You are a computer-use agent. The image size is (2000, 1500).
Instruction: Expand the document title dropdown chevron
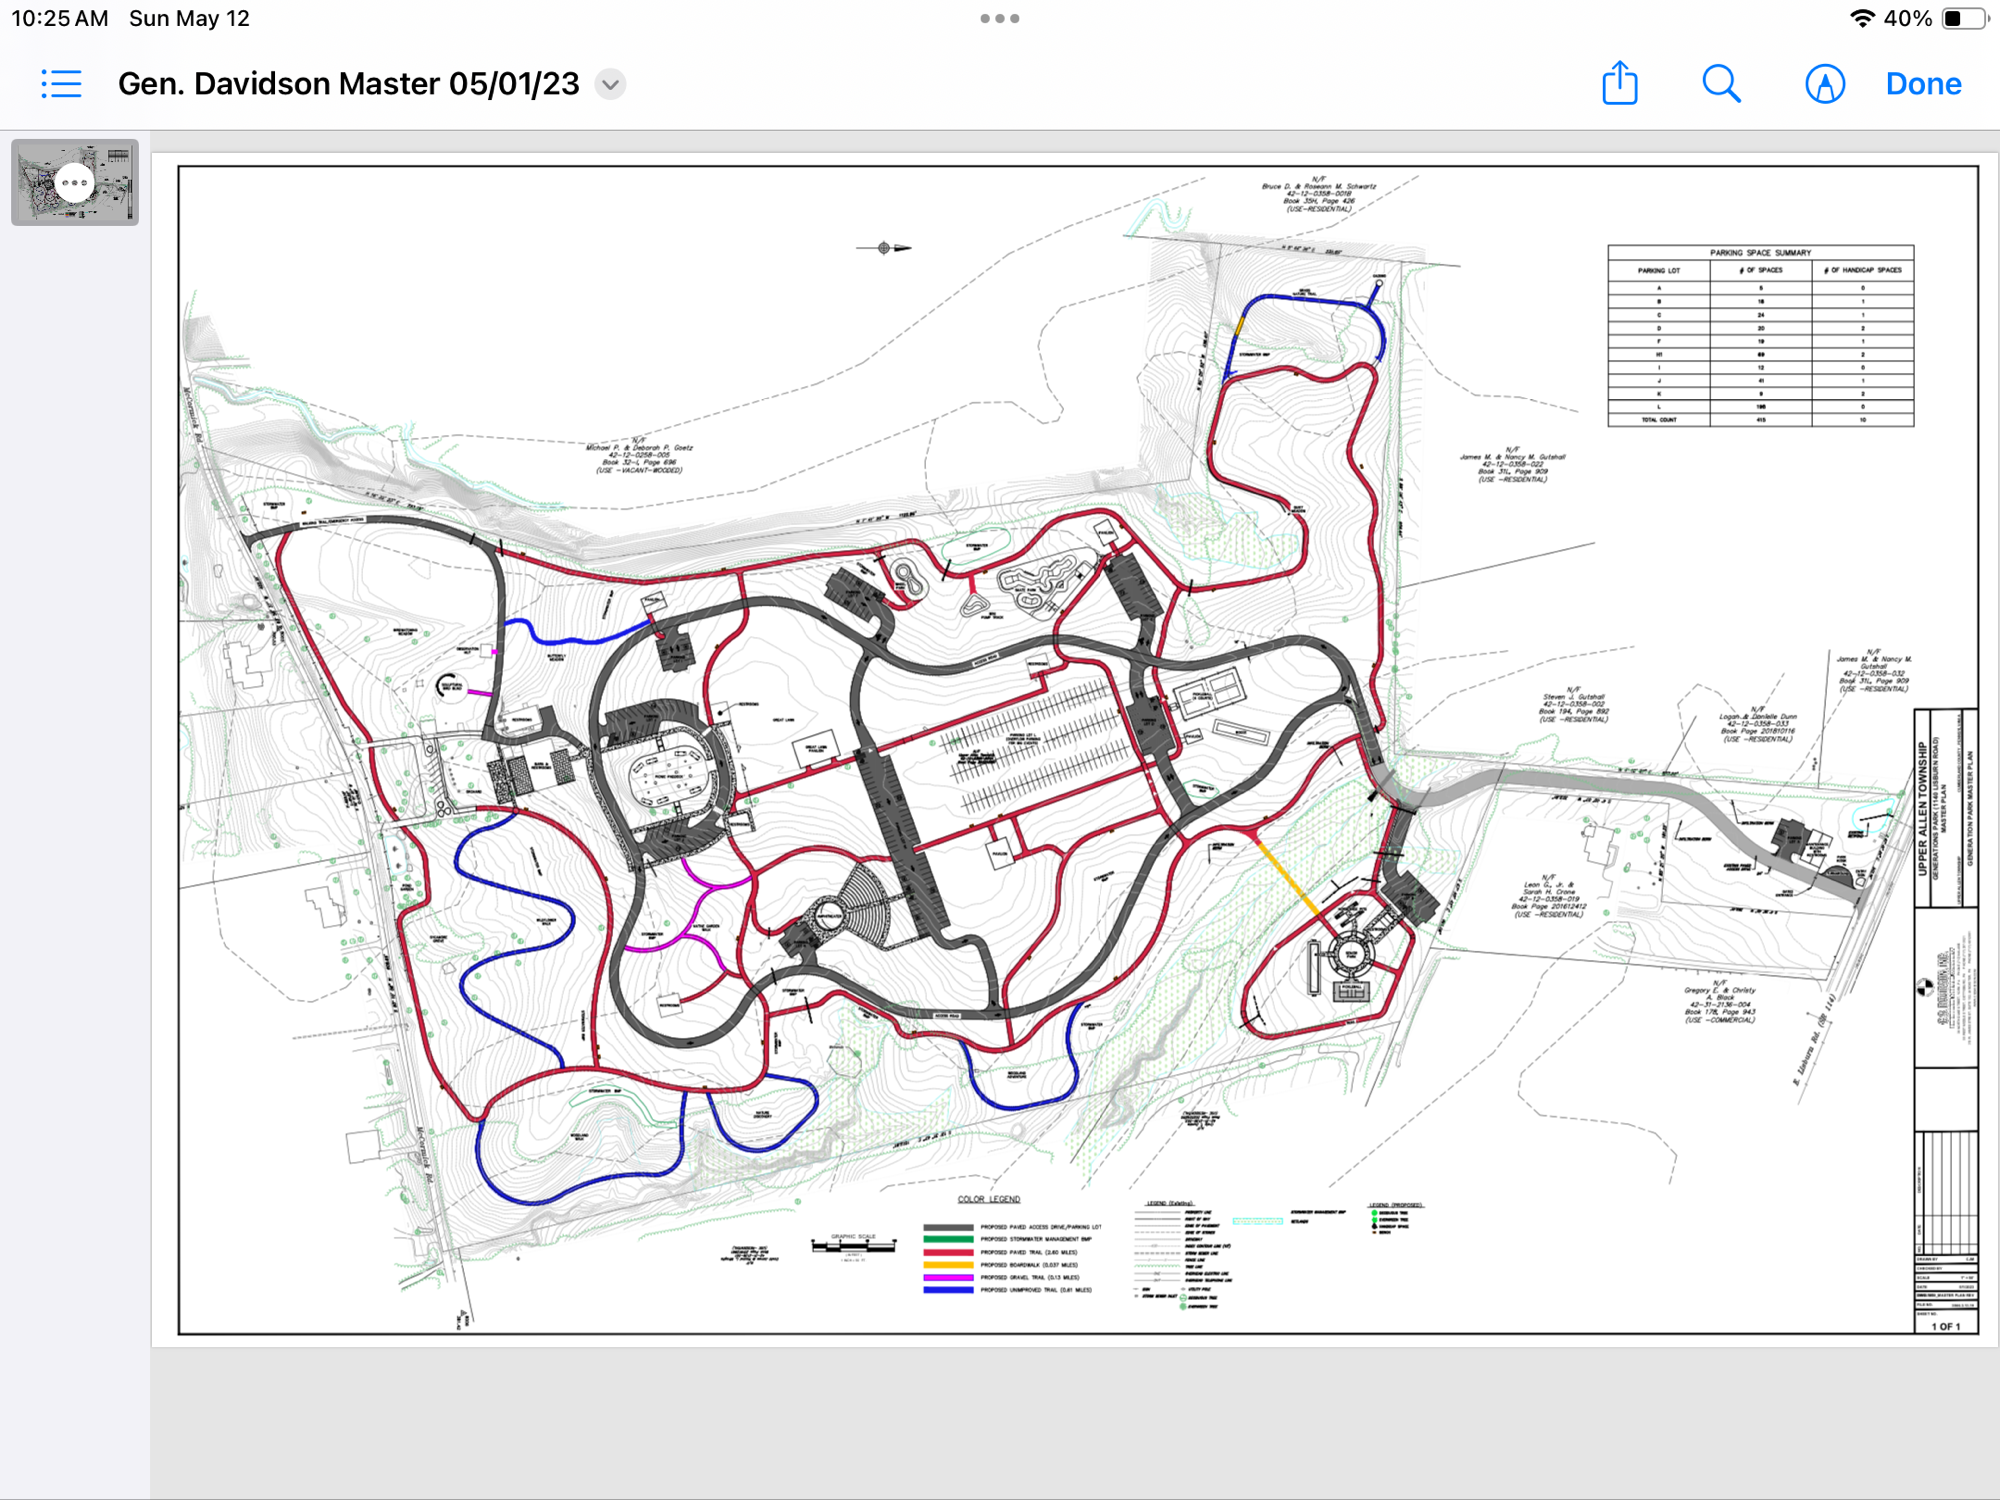tap(611, 85)
